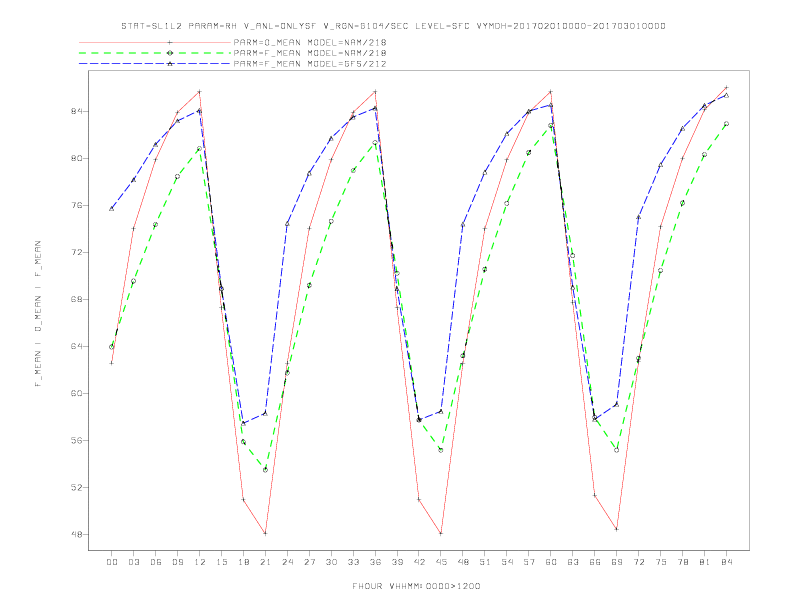Click x-axis tick label 27

point(309,562)
